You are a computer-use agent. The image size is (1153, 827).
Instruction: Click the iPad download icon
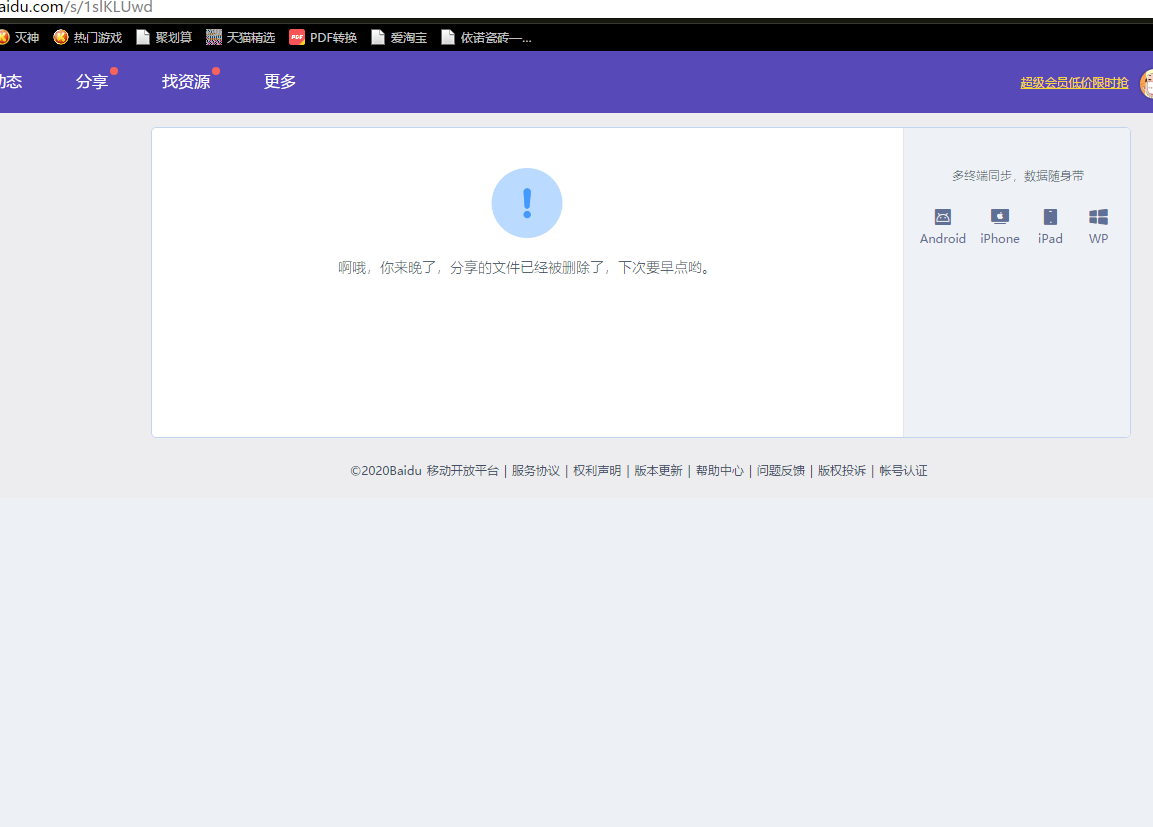tap(1050, 217)
